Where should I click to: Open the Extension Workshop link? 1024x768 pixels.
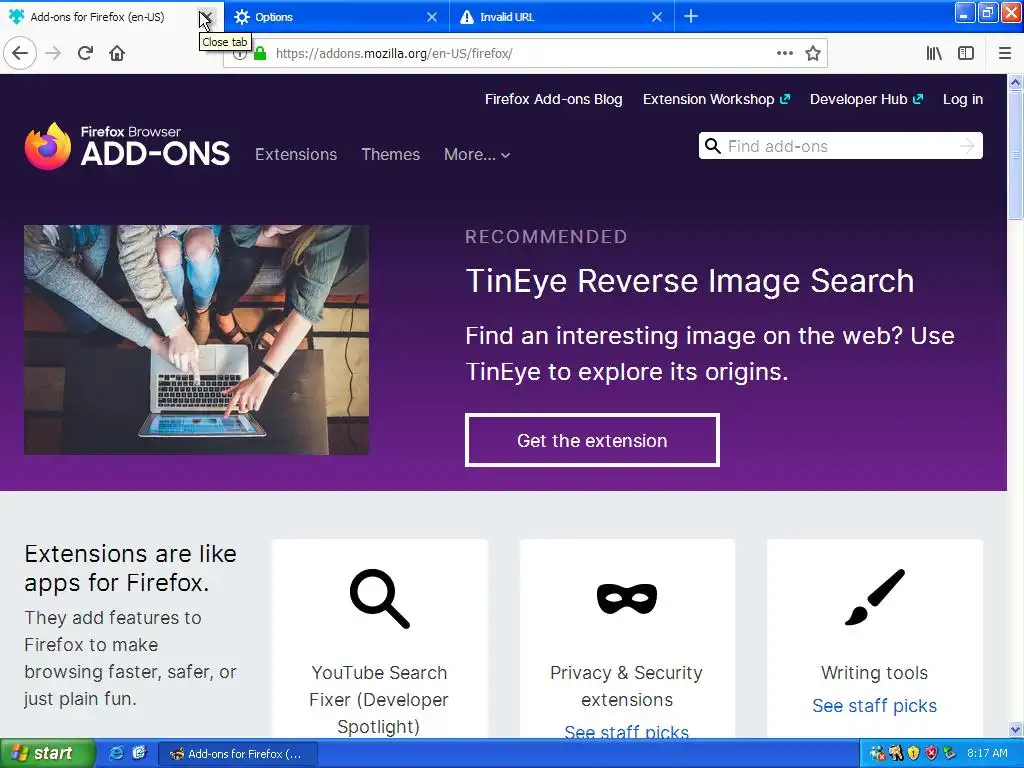[716, 99]
